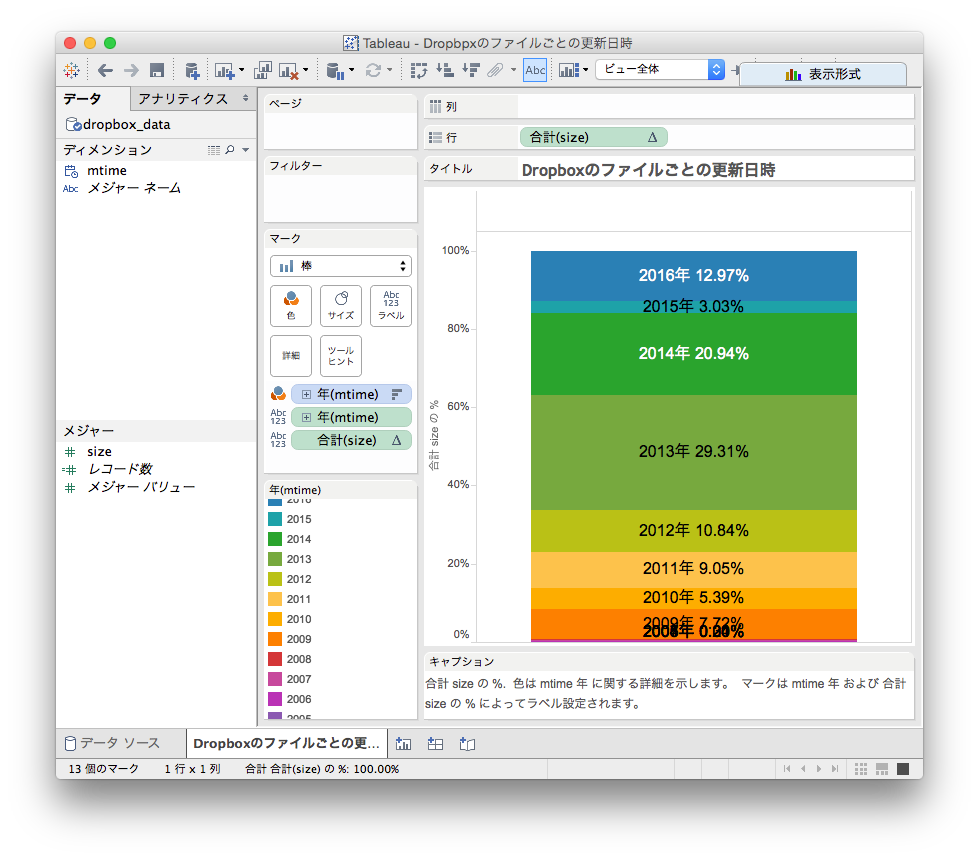Search fields with the magnifier icon

click(230, 150)
